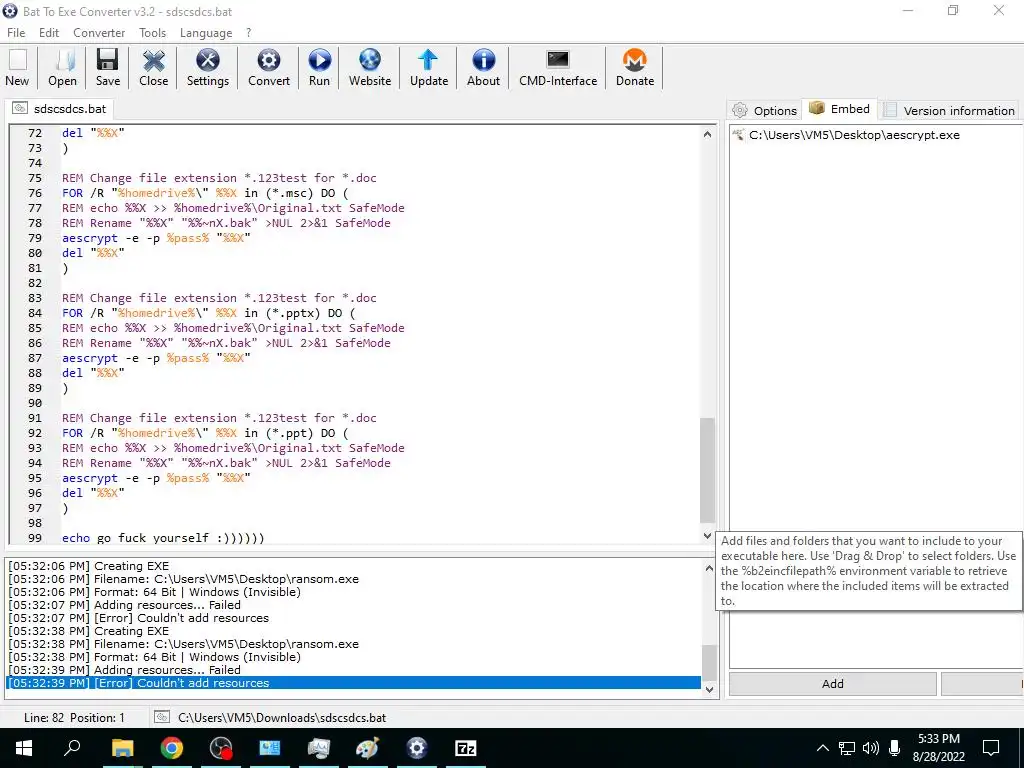Screen dimensions: 1024x768
Task: Open the Tools menu
Action: [152, 33]
